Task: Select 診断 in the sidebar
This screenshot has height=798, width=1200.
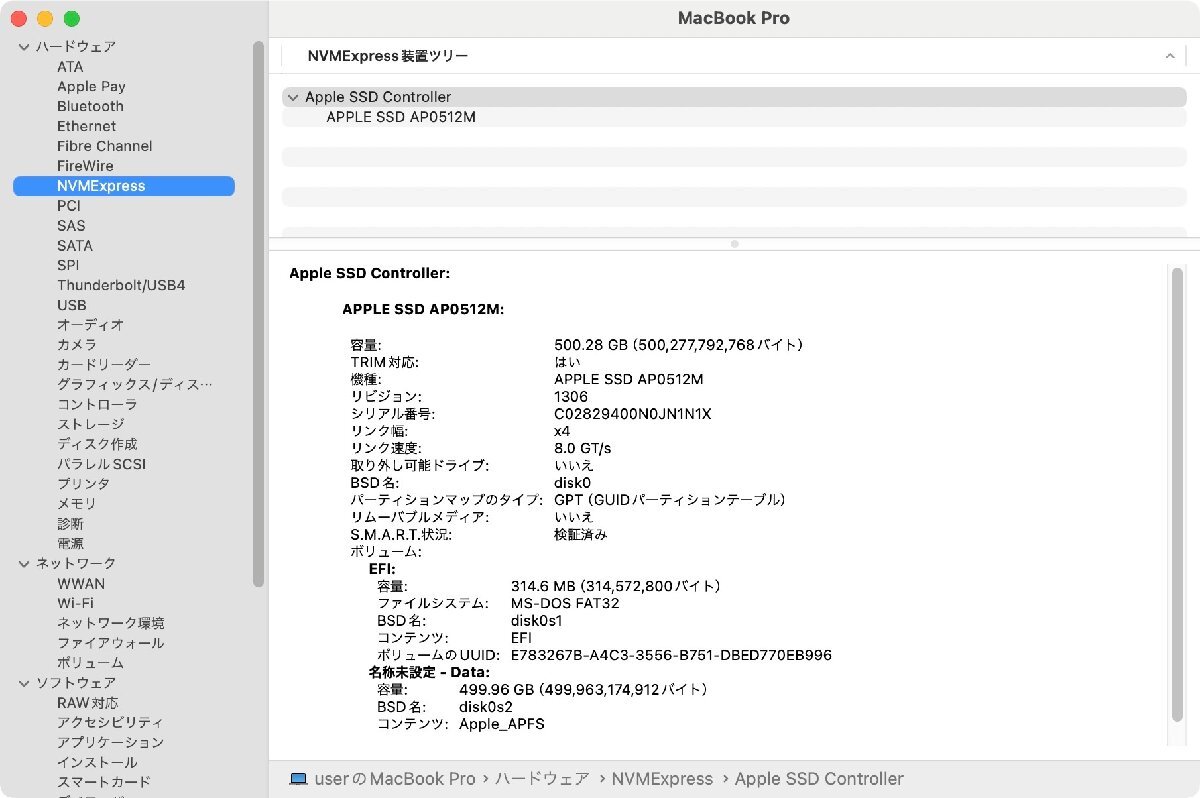Action: point(70,523)
